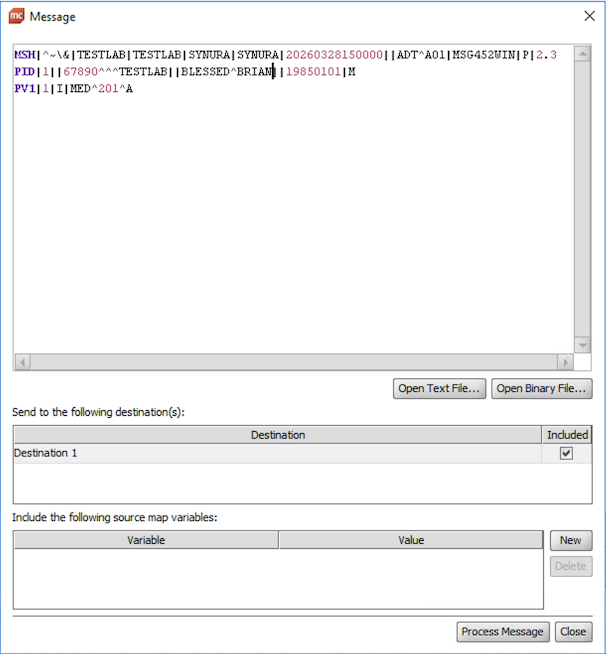Click the Process Message button

pos(503,631)
